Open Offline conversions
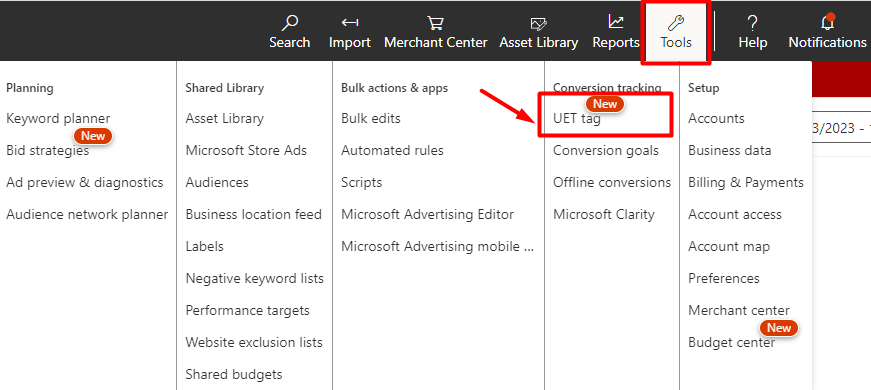Viewport: 871px width, 390px height. tap(612, 182)
